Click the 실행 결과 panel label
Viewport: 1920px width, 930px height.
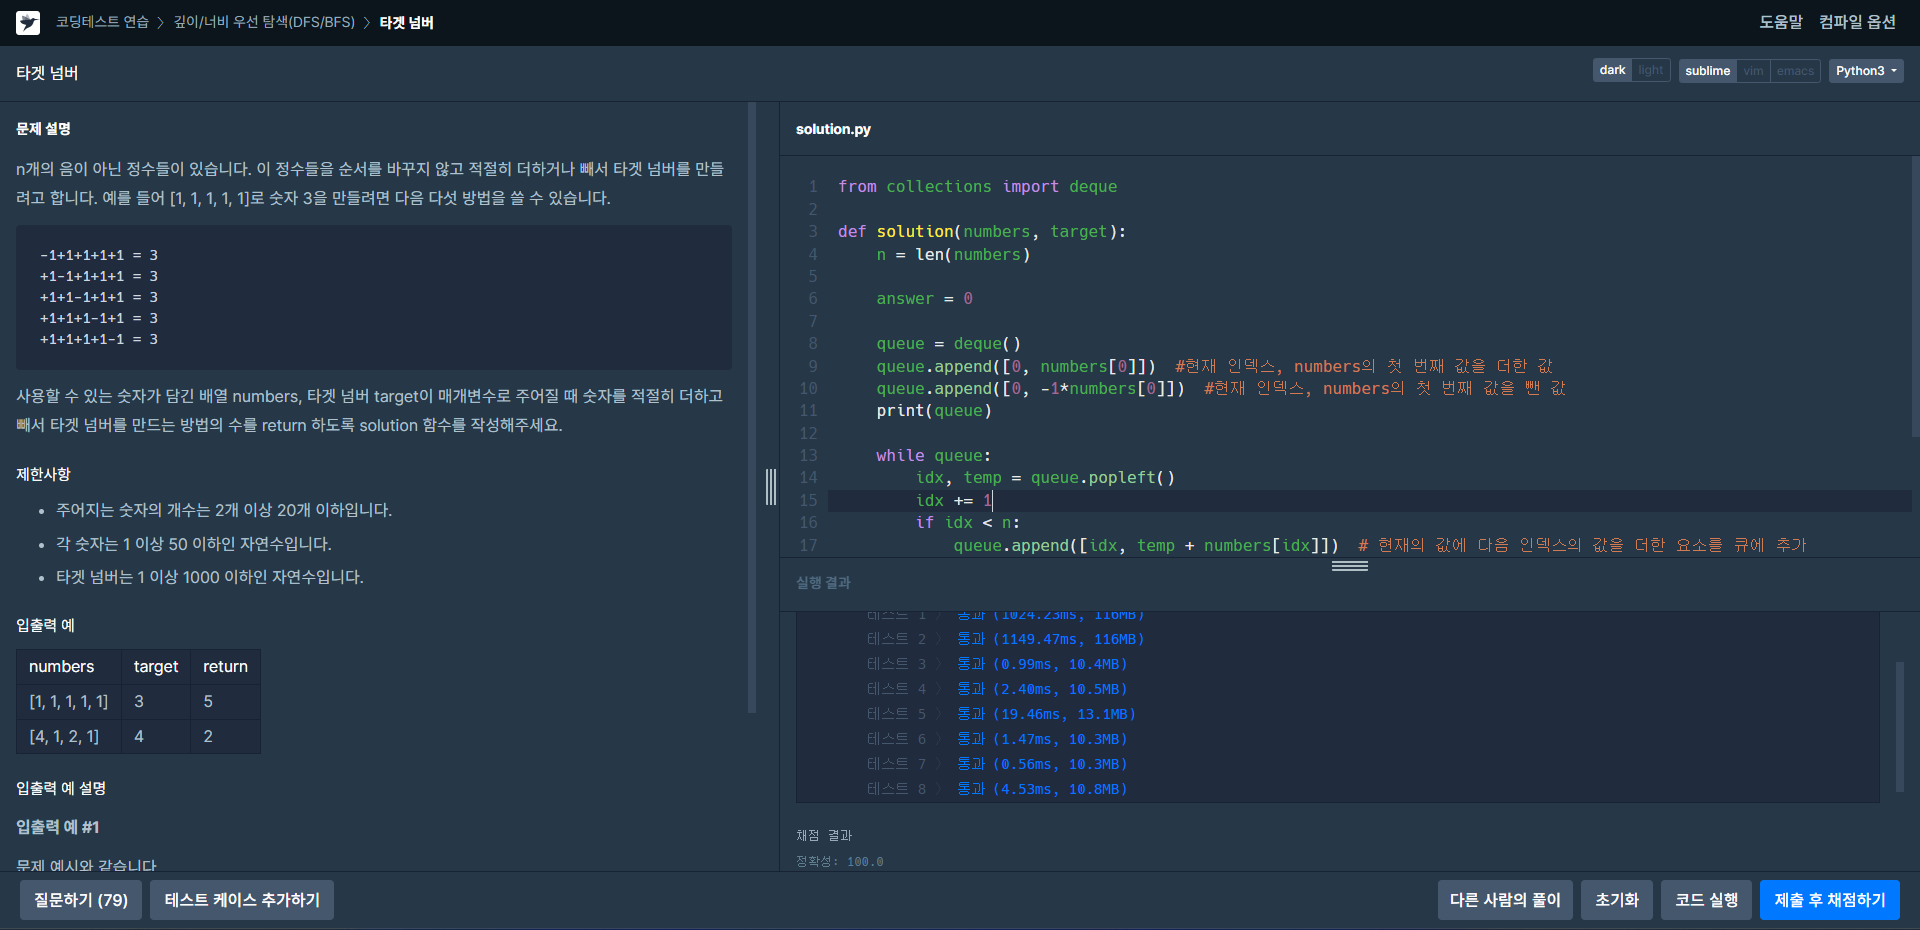823,583
